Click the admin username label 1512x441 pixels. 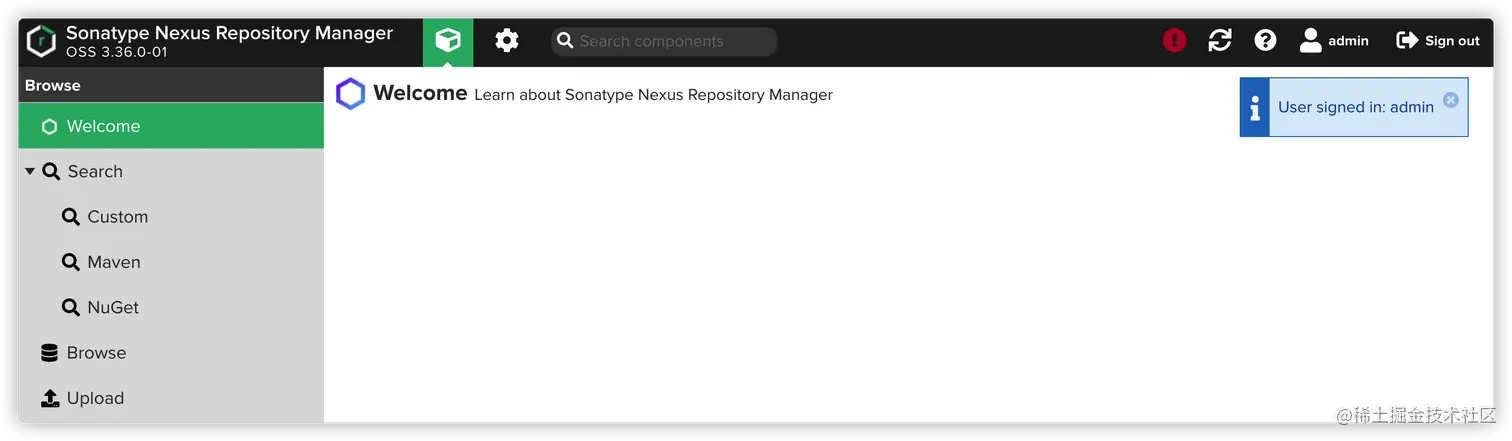(x=1348, y=41)
